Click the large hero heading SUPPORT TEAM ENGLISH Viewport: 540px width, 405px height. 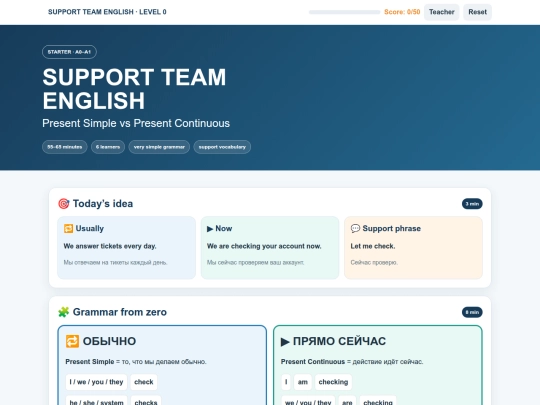click(x=134, y=89)
